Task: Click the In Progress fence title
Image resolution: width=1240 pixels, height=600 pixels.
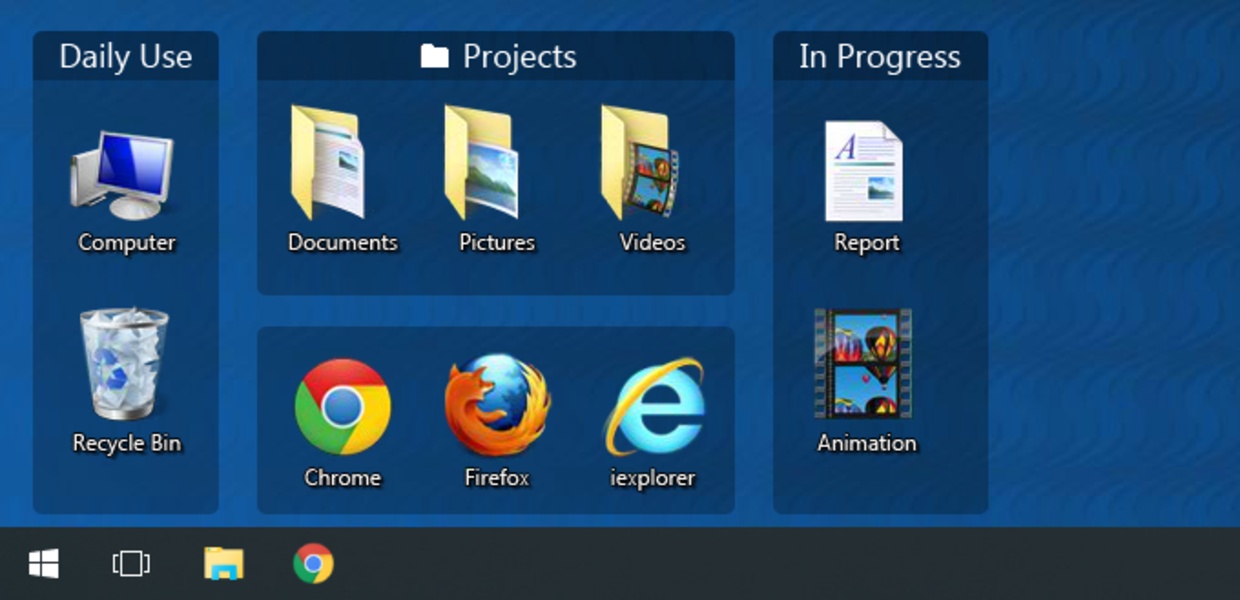Action: coord(880,56)
